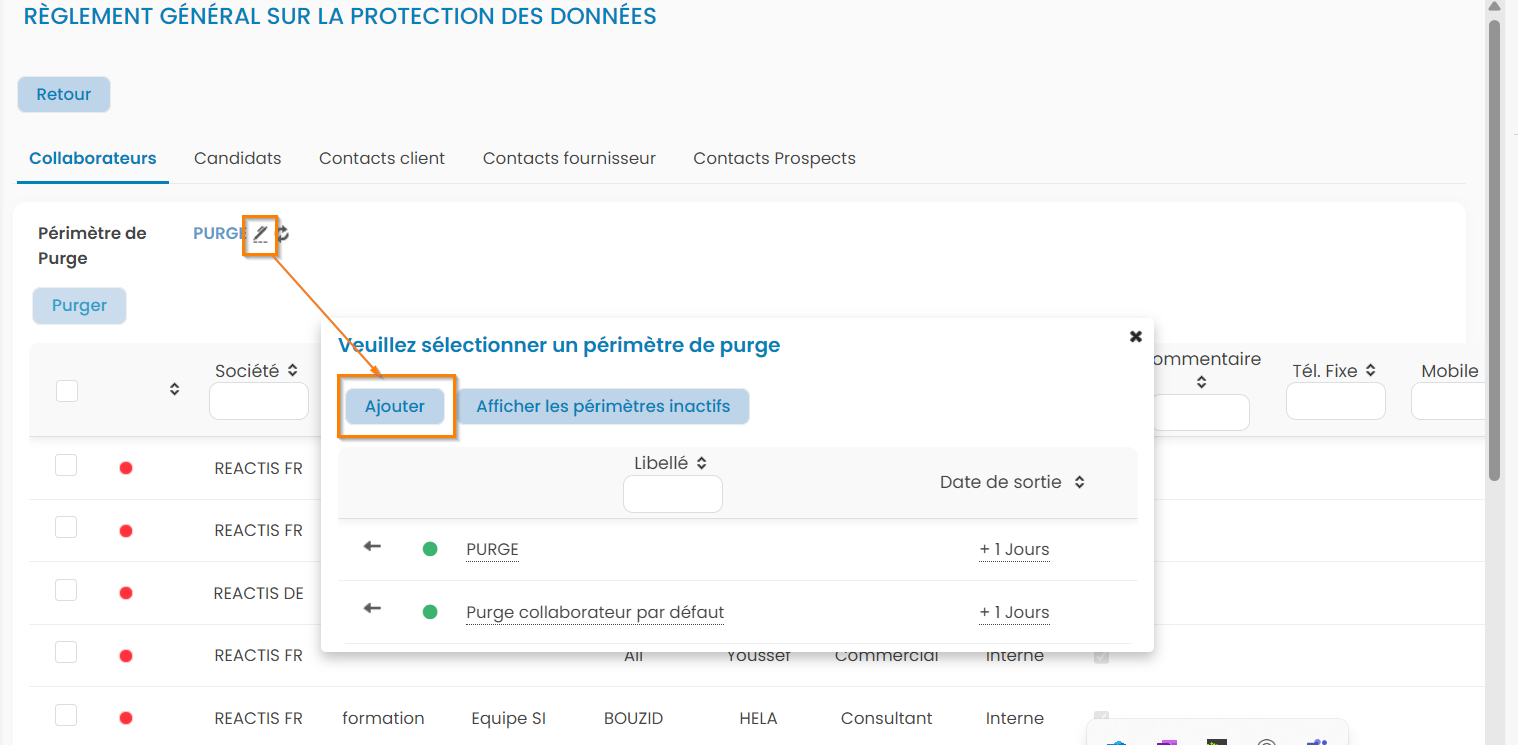Click red status dot in first REACTIS FR row
1518x745 pixels.
[x=126, y=468]
